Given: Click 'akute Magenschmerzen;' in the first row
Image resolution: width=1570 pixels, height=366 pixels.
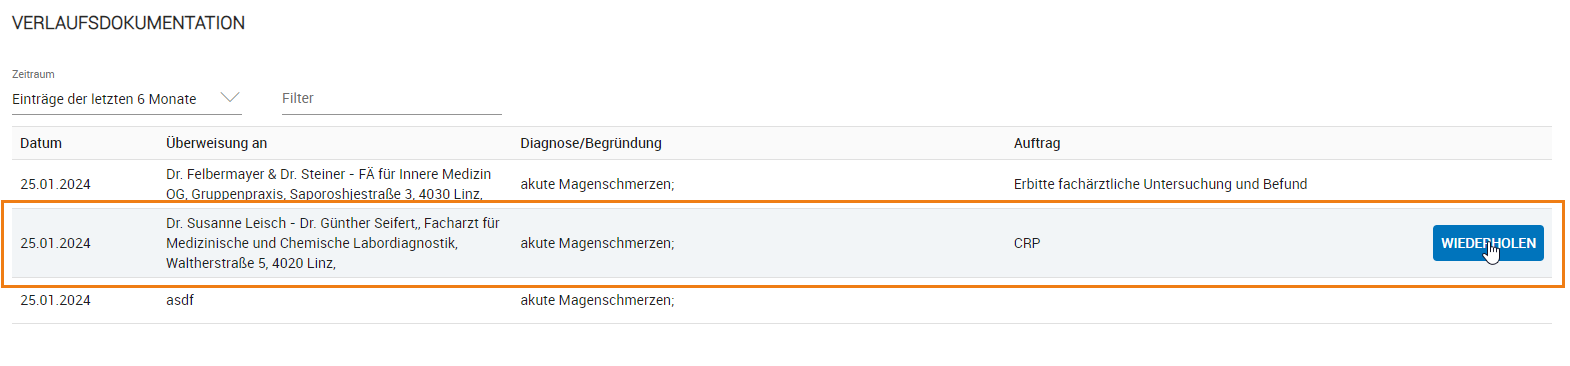Looking at the screenshot, I should click(x=597, y=184).
